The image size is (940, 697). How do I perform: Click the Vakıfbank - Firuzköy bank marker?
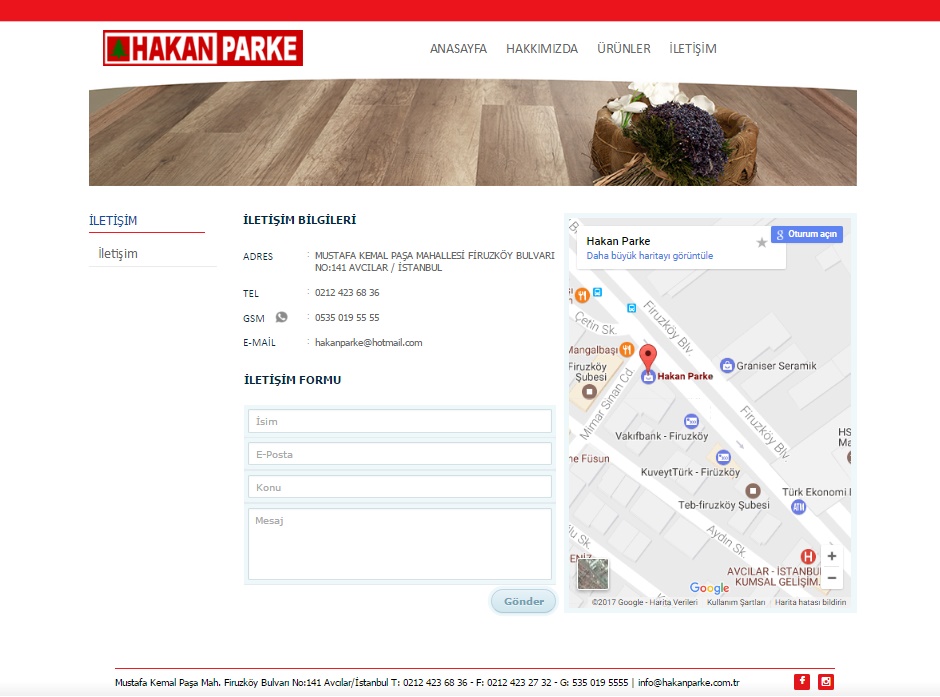tap(691, 421)
